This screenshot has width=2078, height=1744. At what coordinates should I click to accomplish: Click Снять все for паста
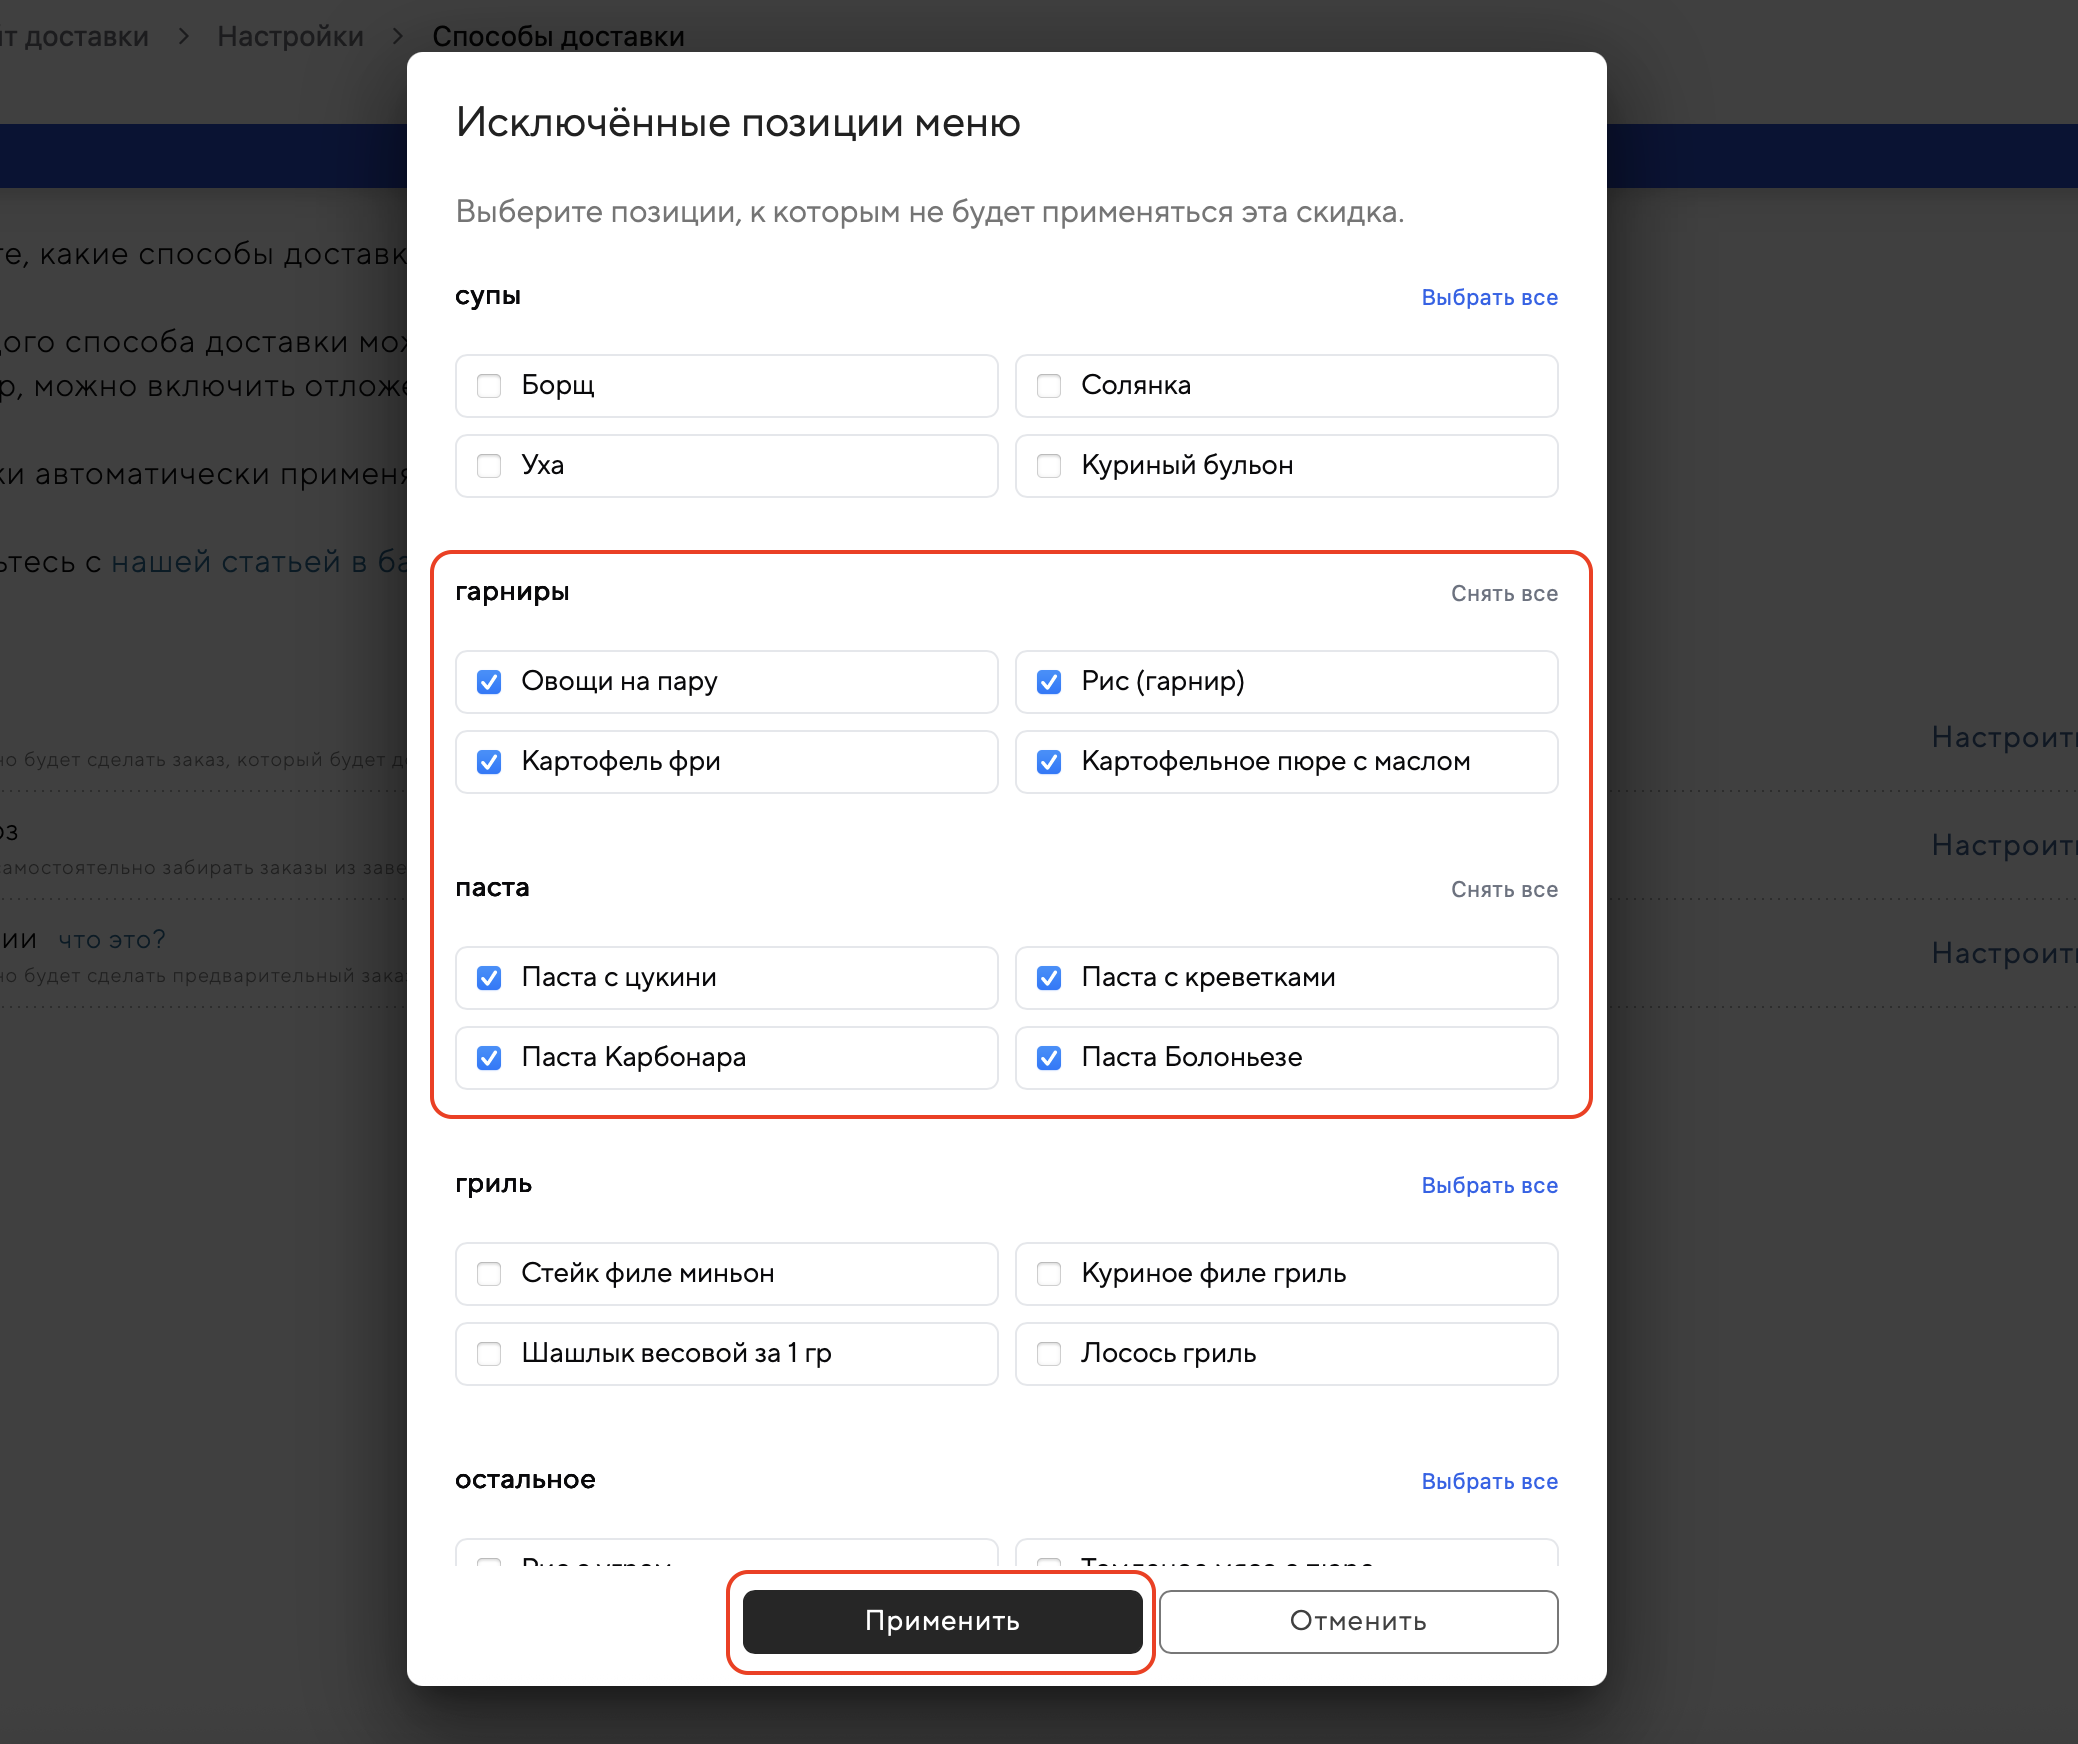pyautogui.click(x=1504, y=890)
